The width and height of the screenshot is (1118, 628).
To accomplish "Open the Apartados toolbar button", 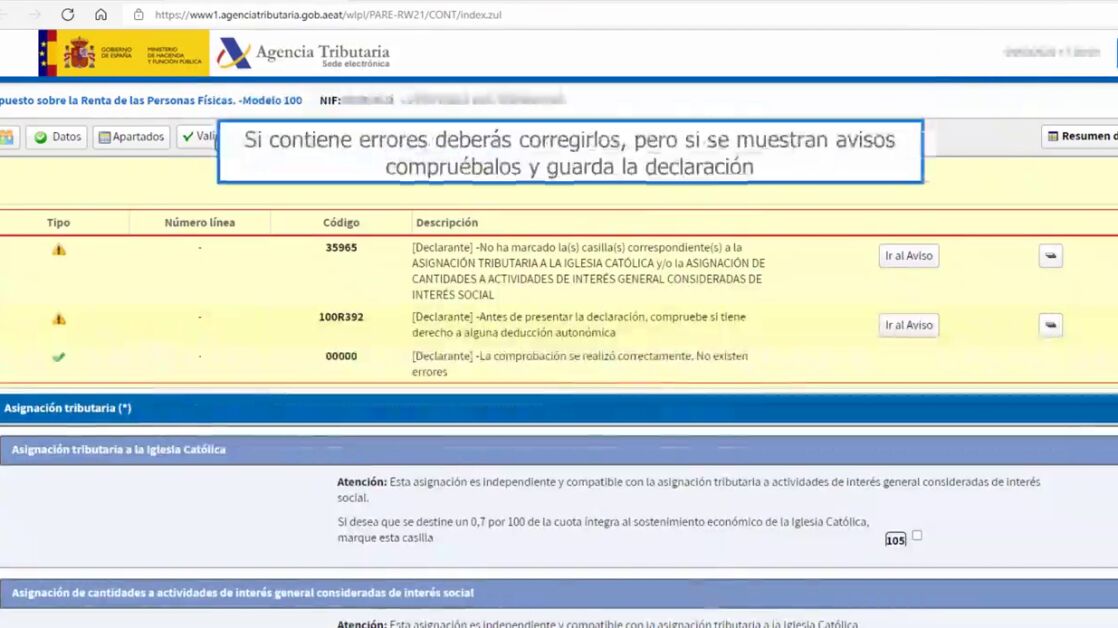I will point(131,137).
